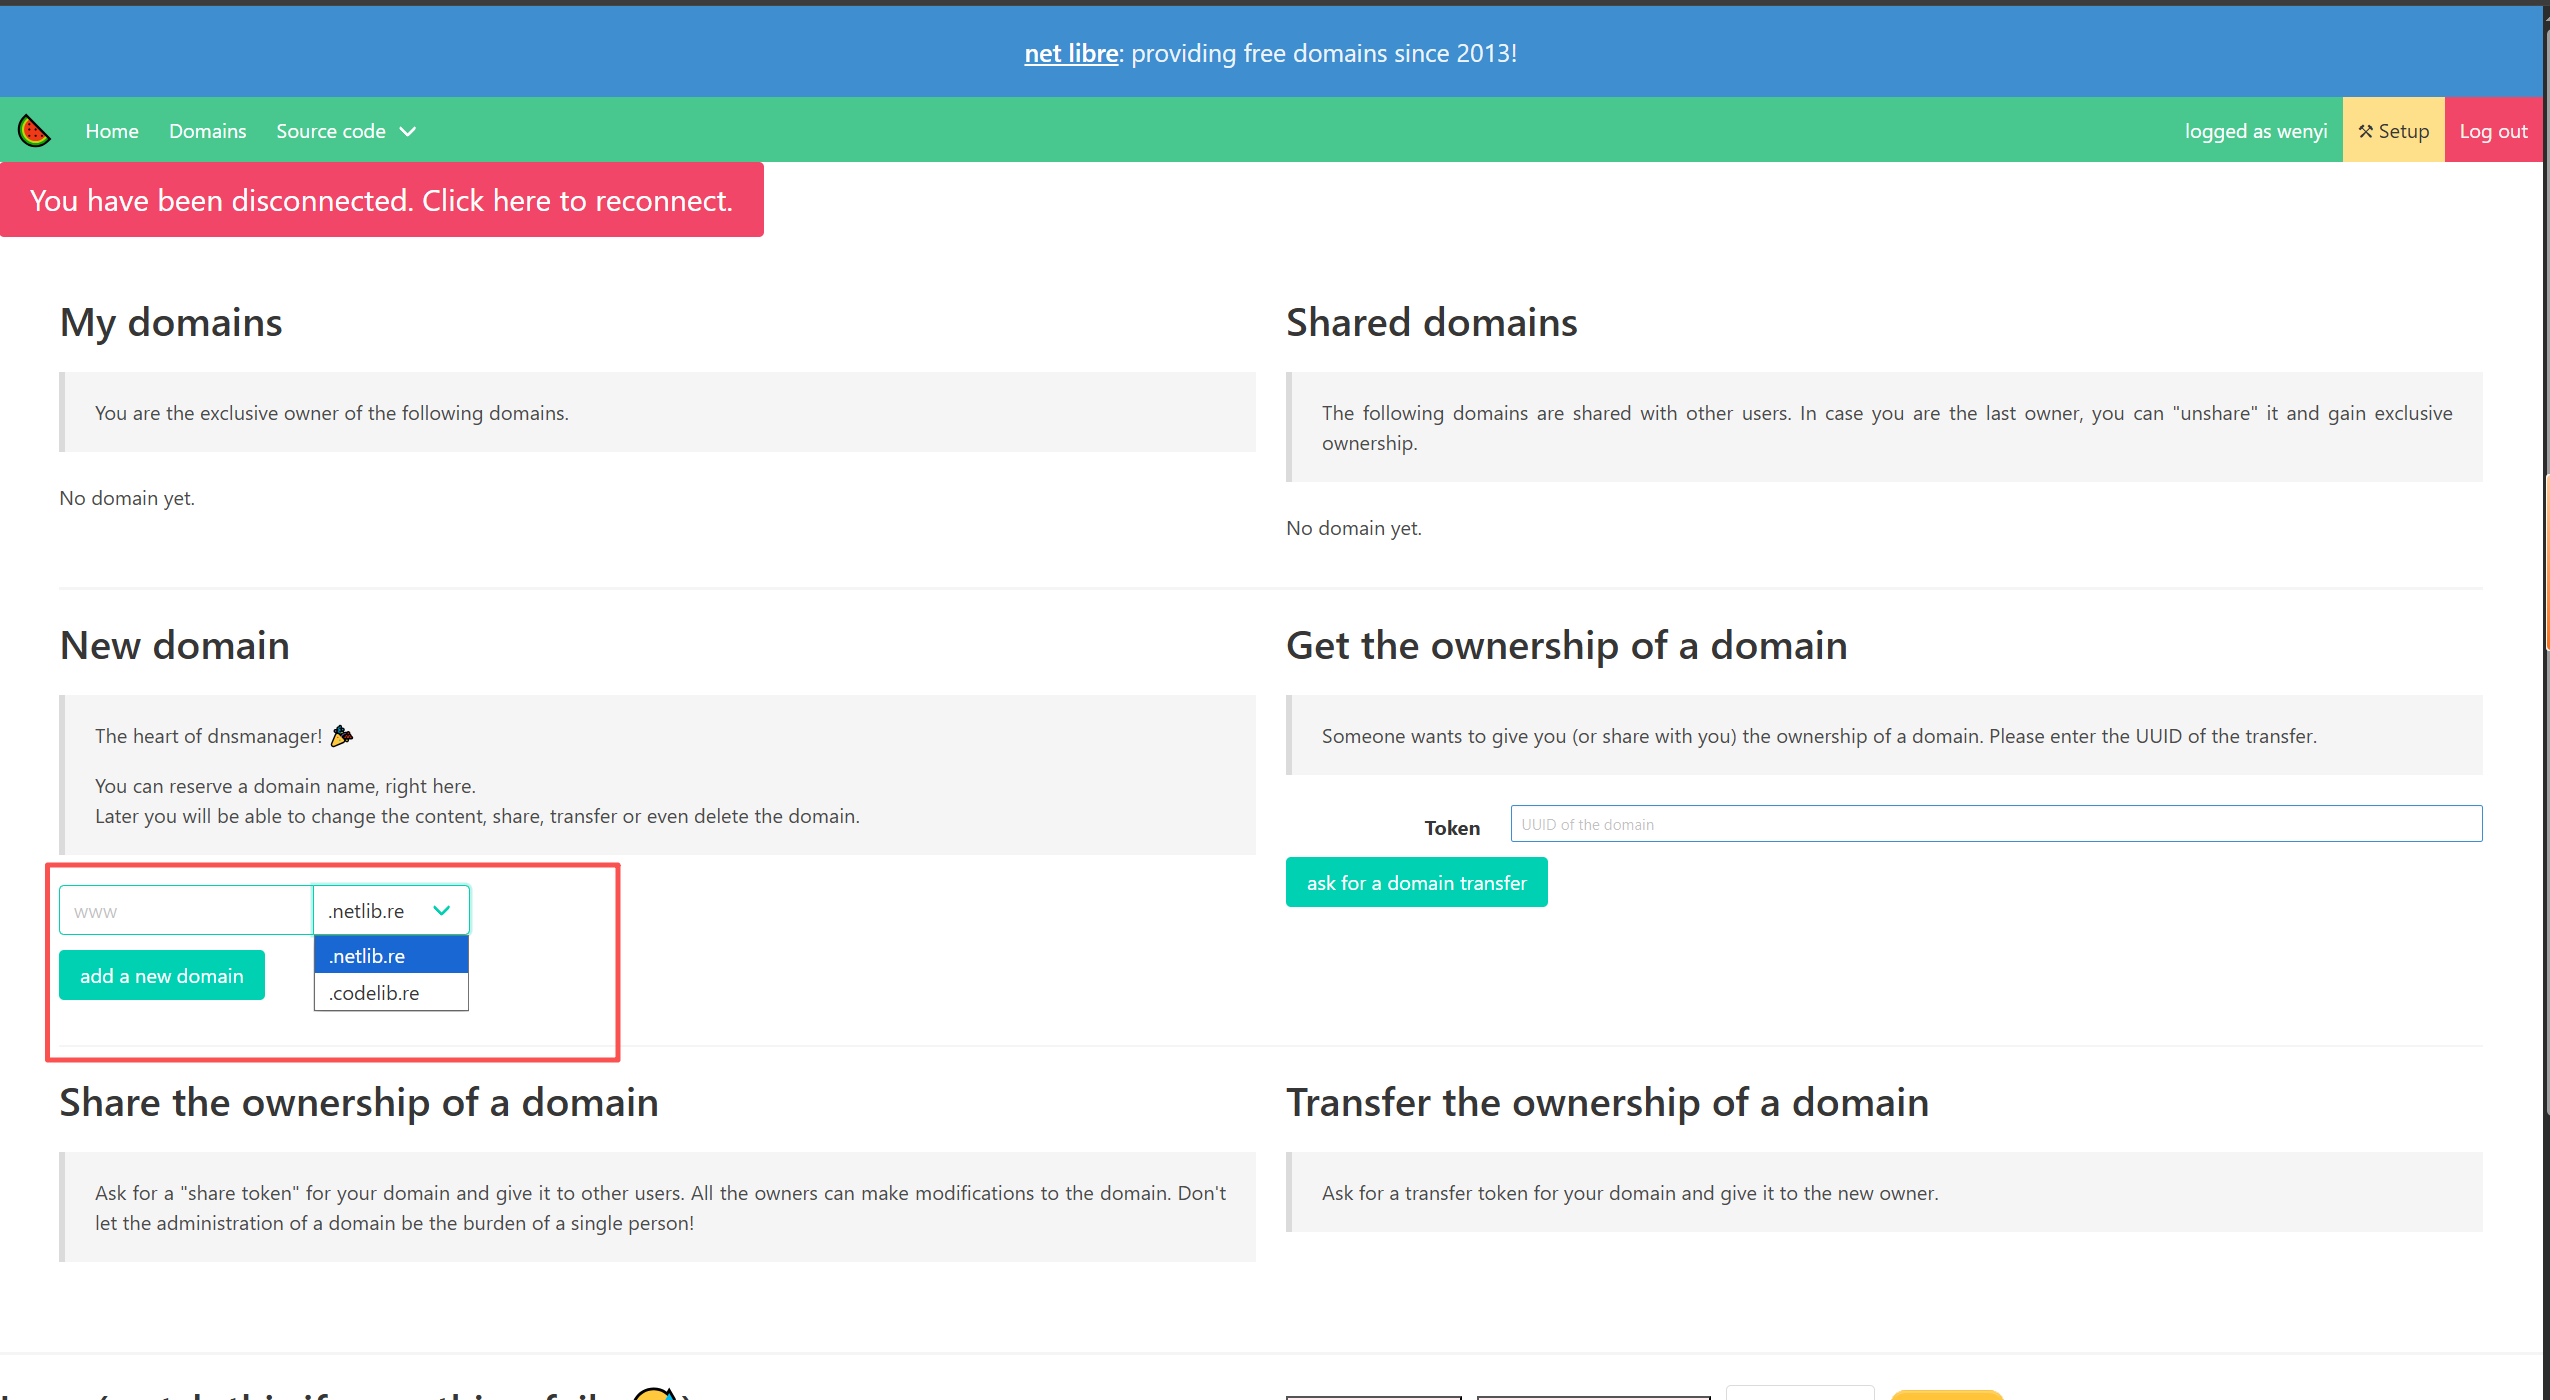Click the Token UUID input field

(1995, 824)
